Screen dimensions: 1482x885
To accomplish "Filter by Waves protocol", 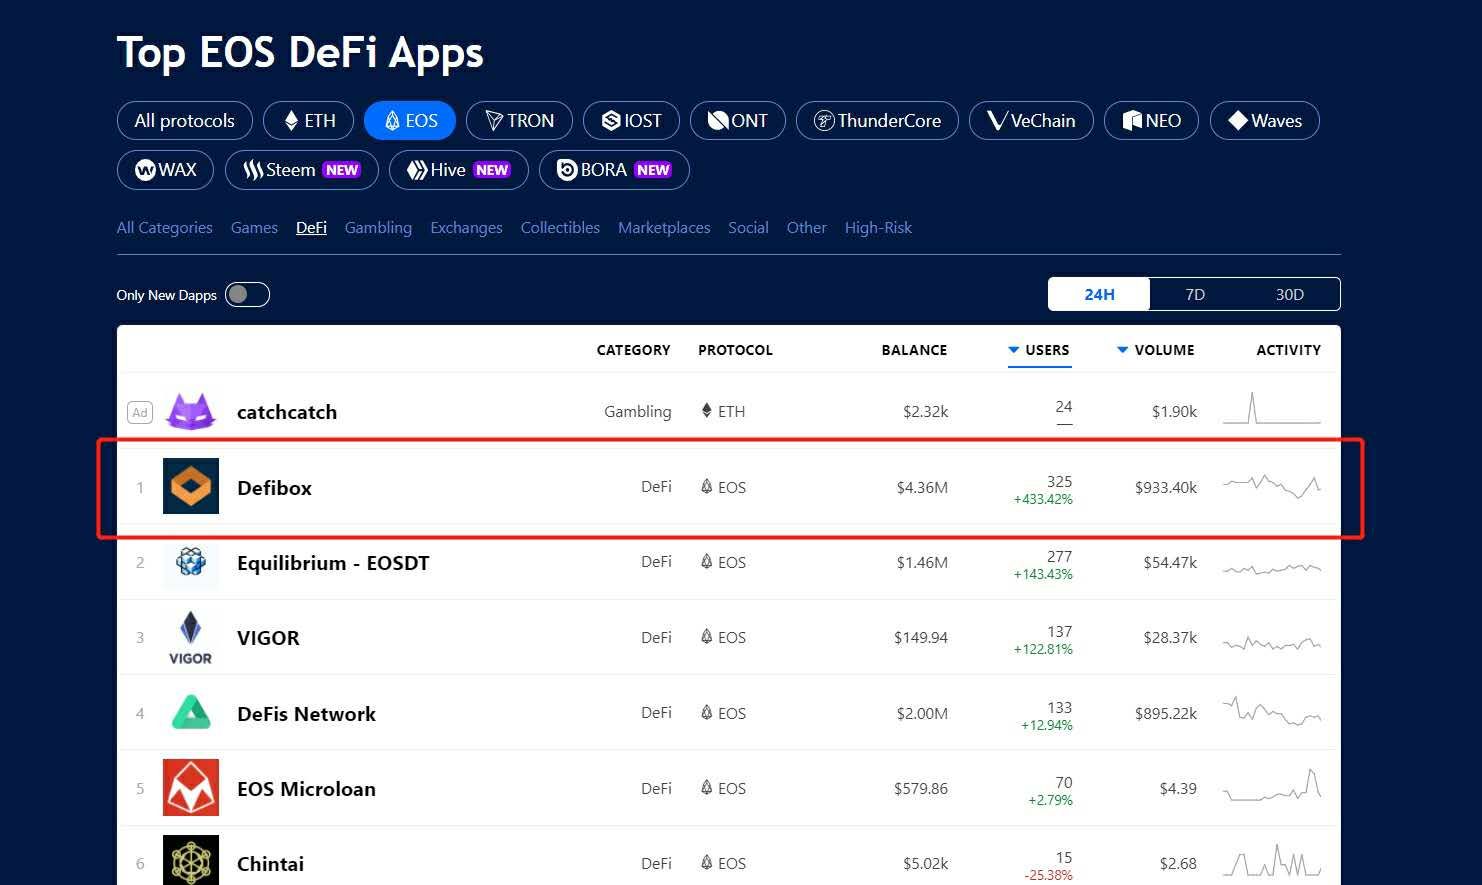I will 1265,120.
